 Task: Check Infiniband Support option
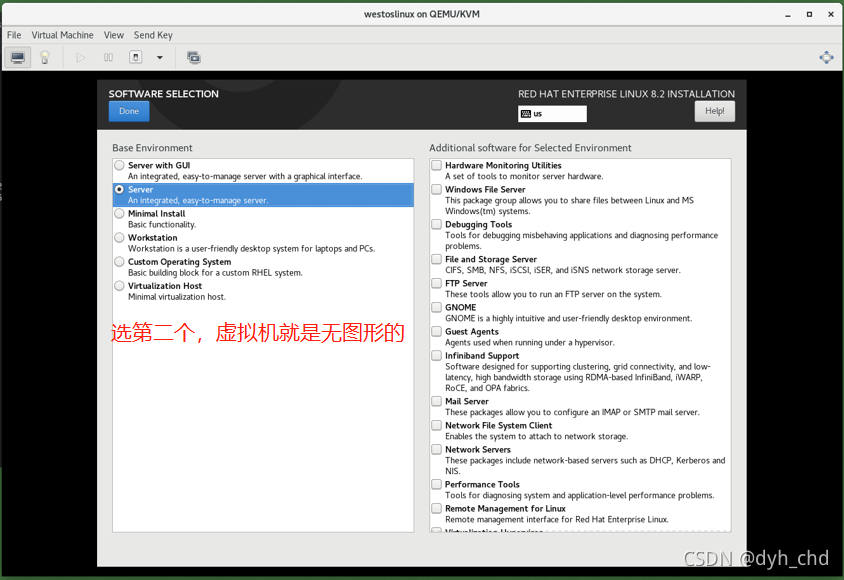[437, 356]
